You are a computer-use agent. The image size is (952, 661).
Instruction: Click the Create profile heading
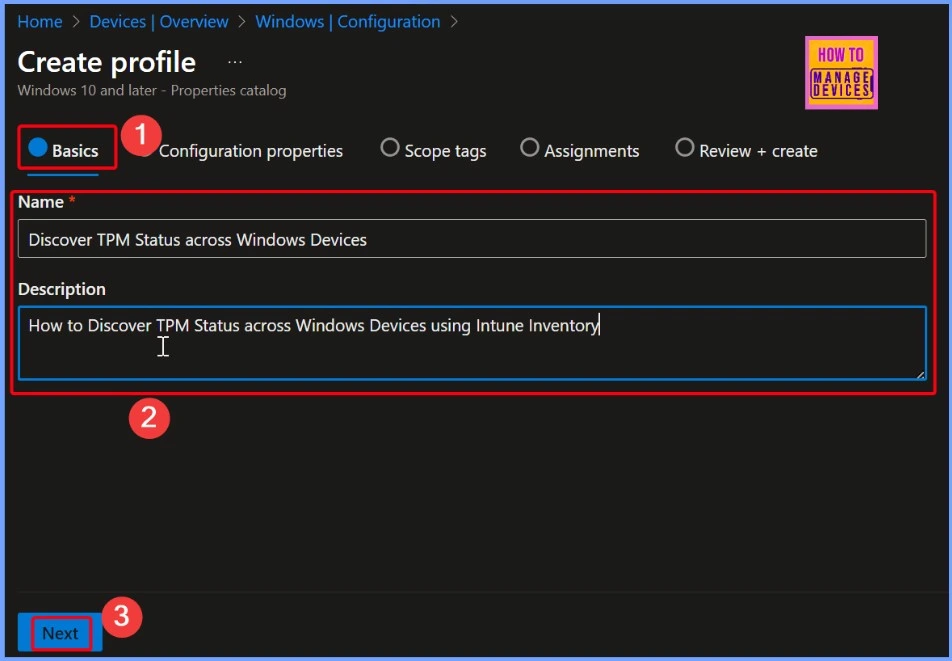tap(107, 62)
